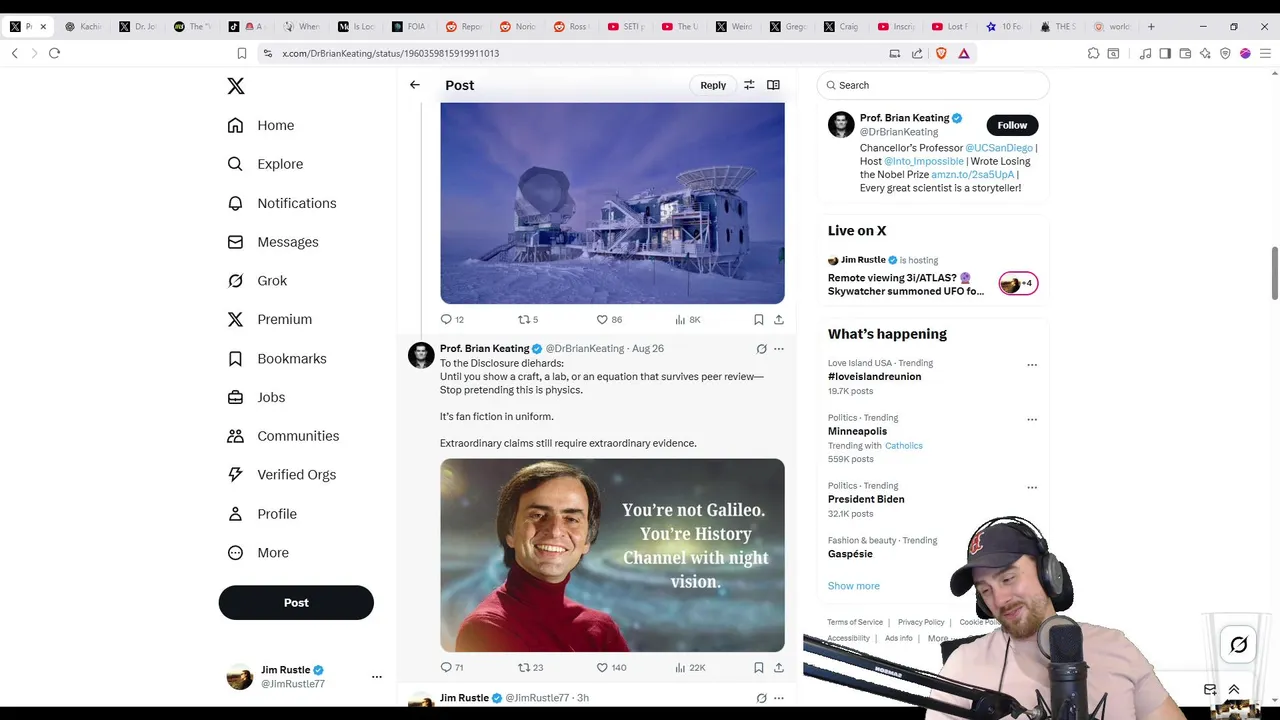Click Show more under What's happening
Viewport: 1280px width, 720px height.
853,586
